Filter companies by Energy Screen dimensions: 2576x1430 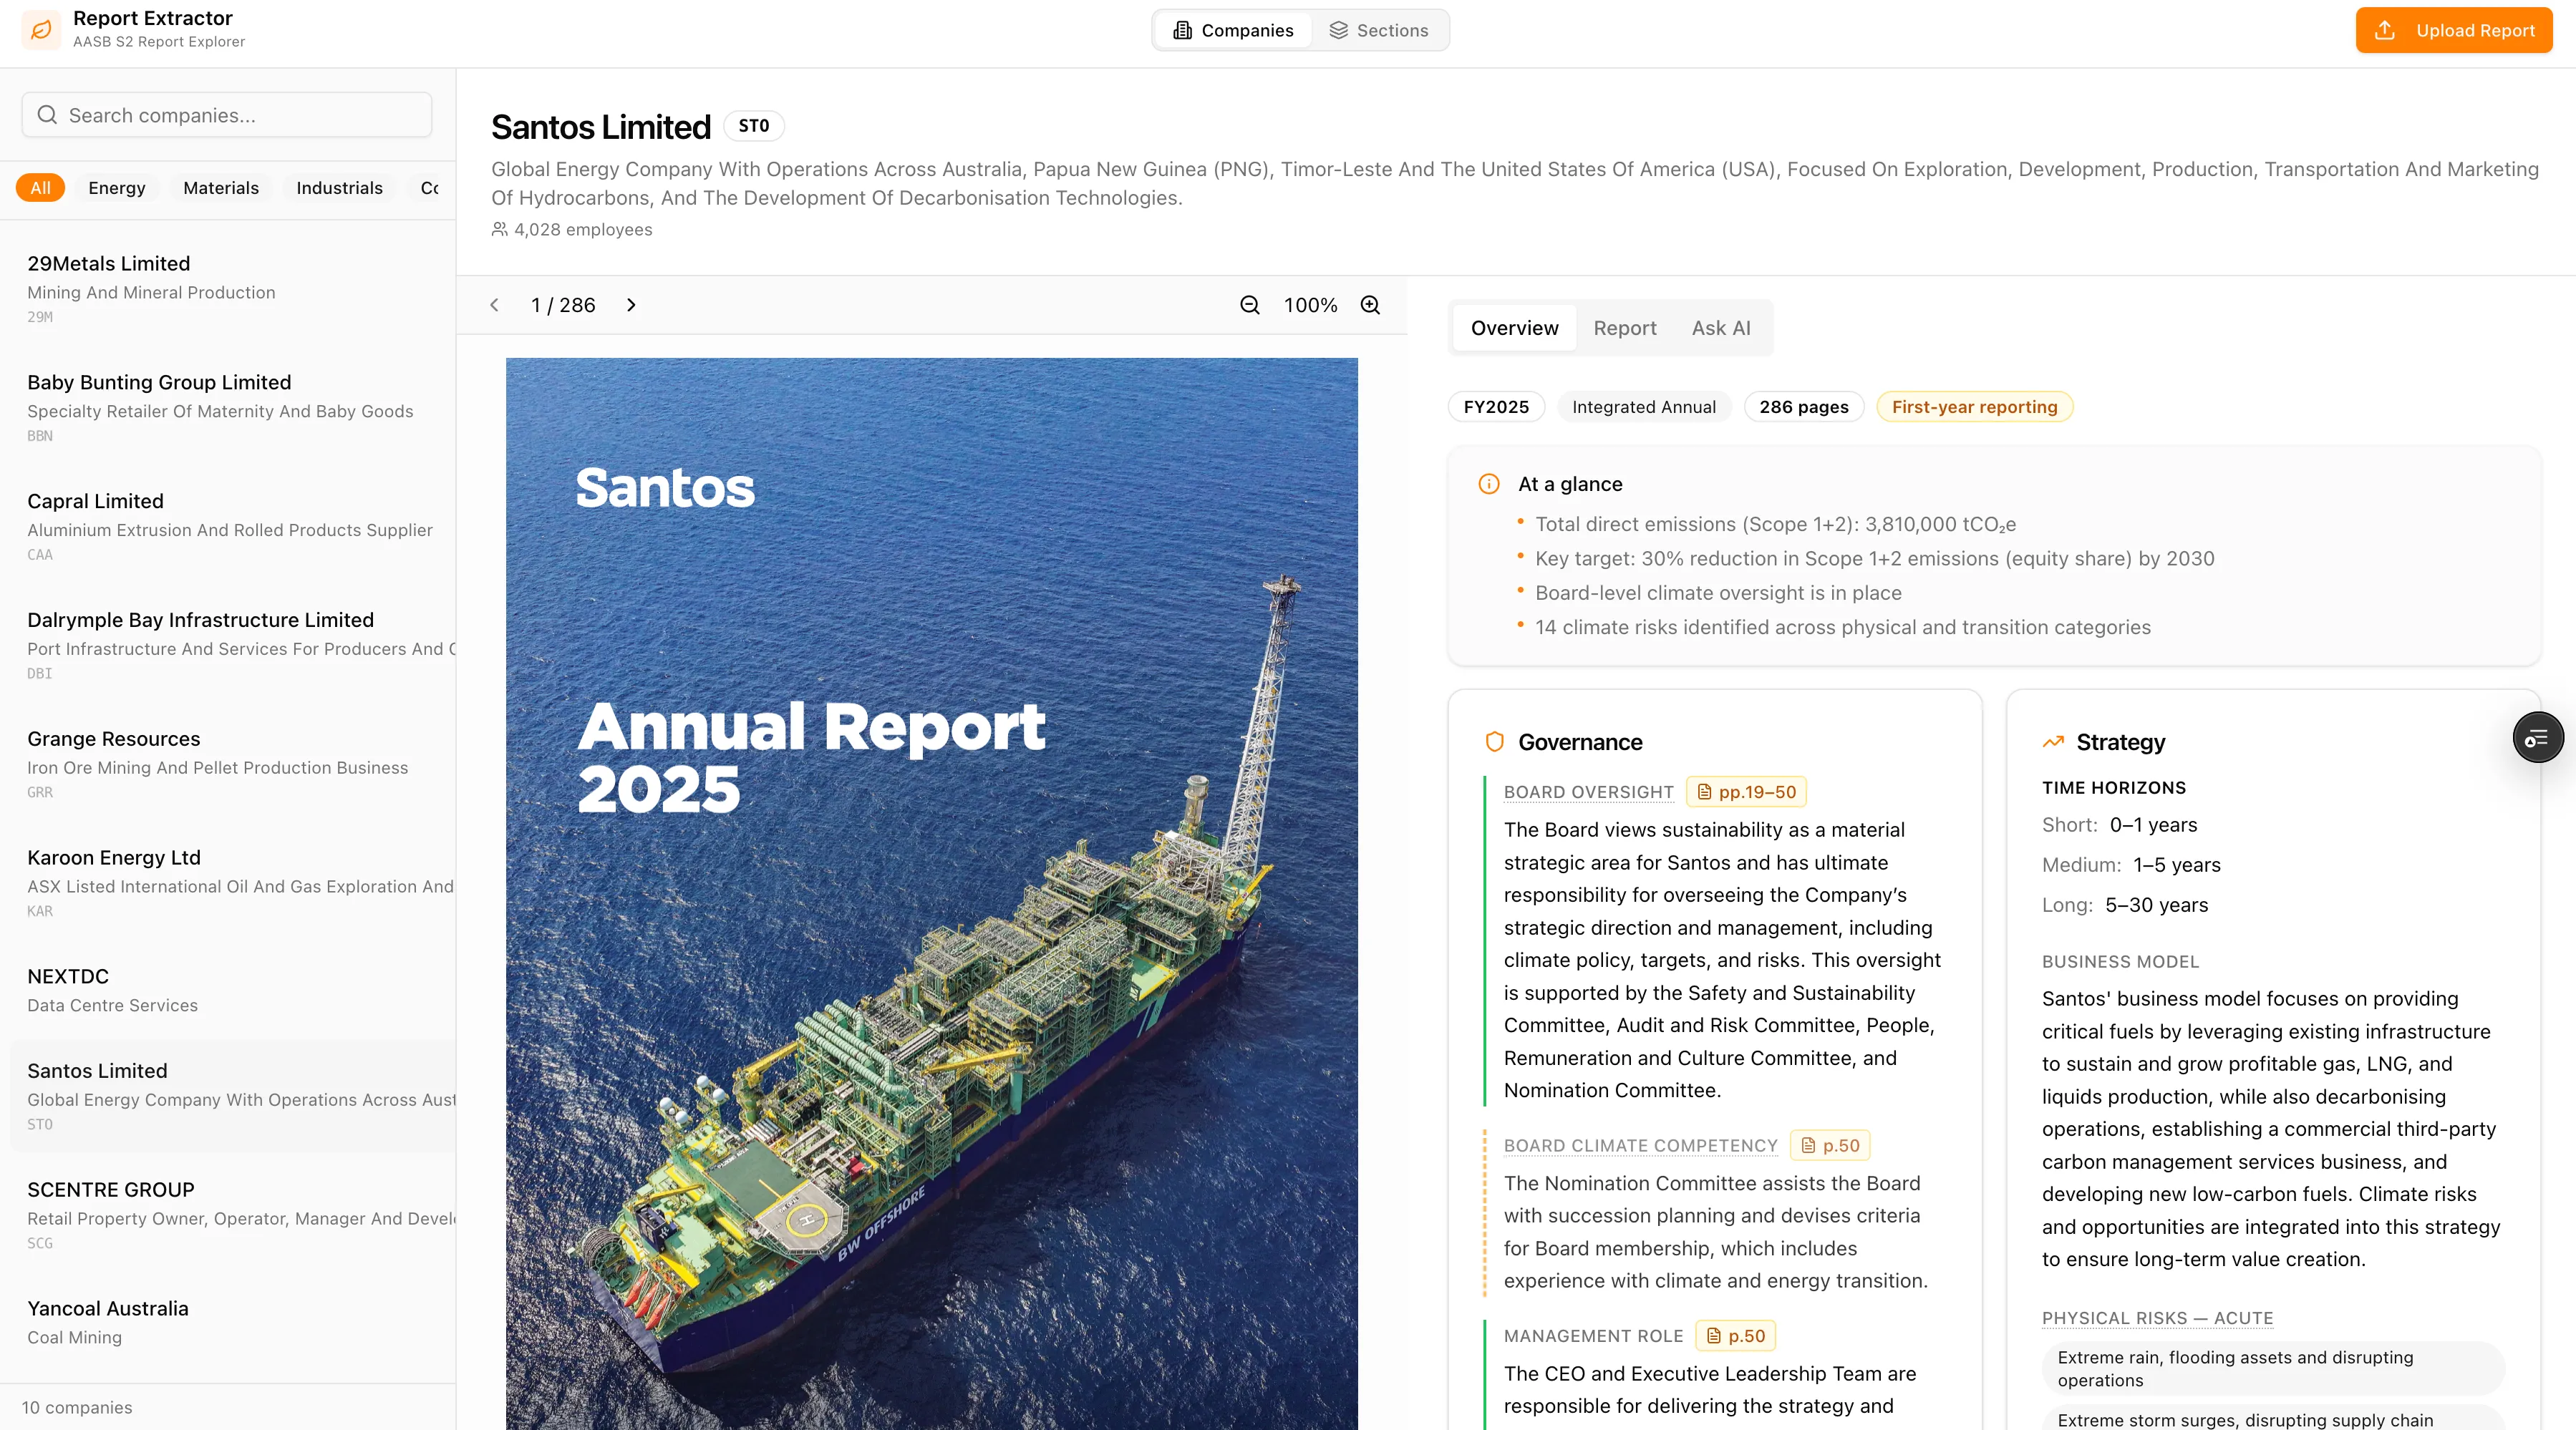coord(117,188)
